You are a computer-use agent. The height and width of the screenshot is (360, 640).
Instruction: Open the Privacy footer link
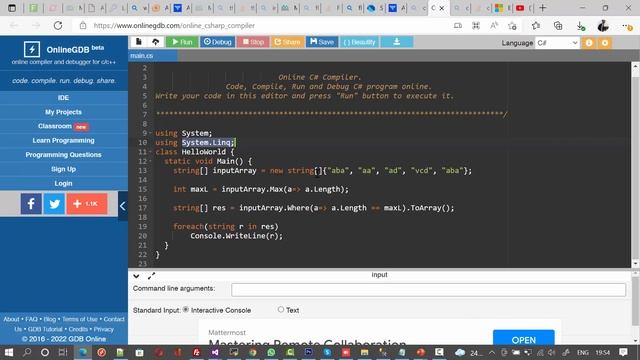pos(104,329)
